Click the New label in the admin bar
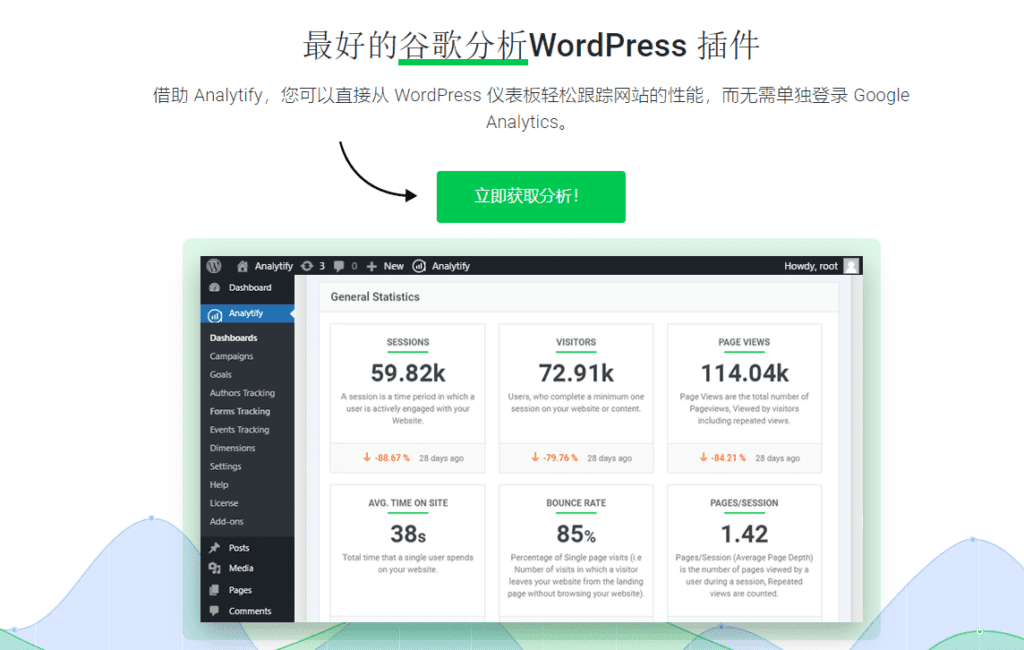 (393, 266)
